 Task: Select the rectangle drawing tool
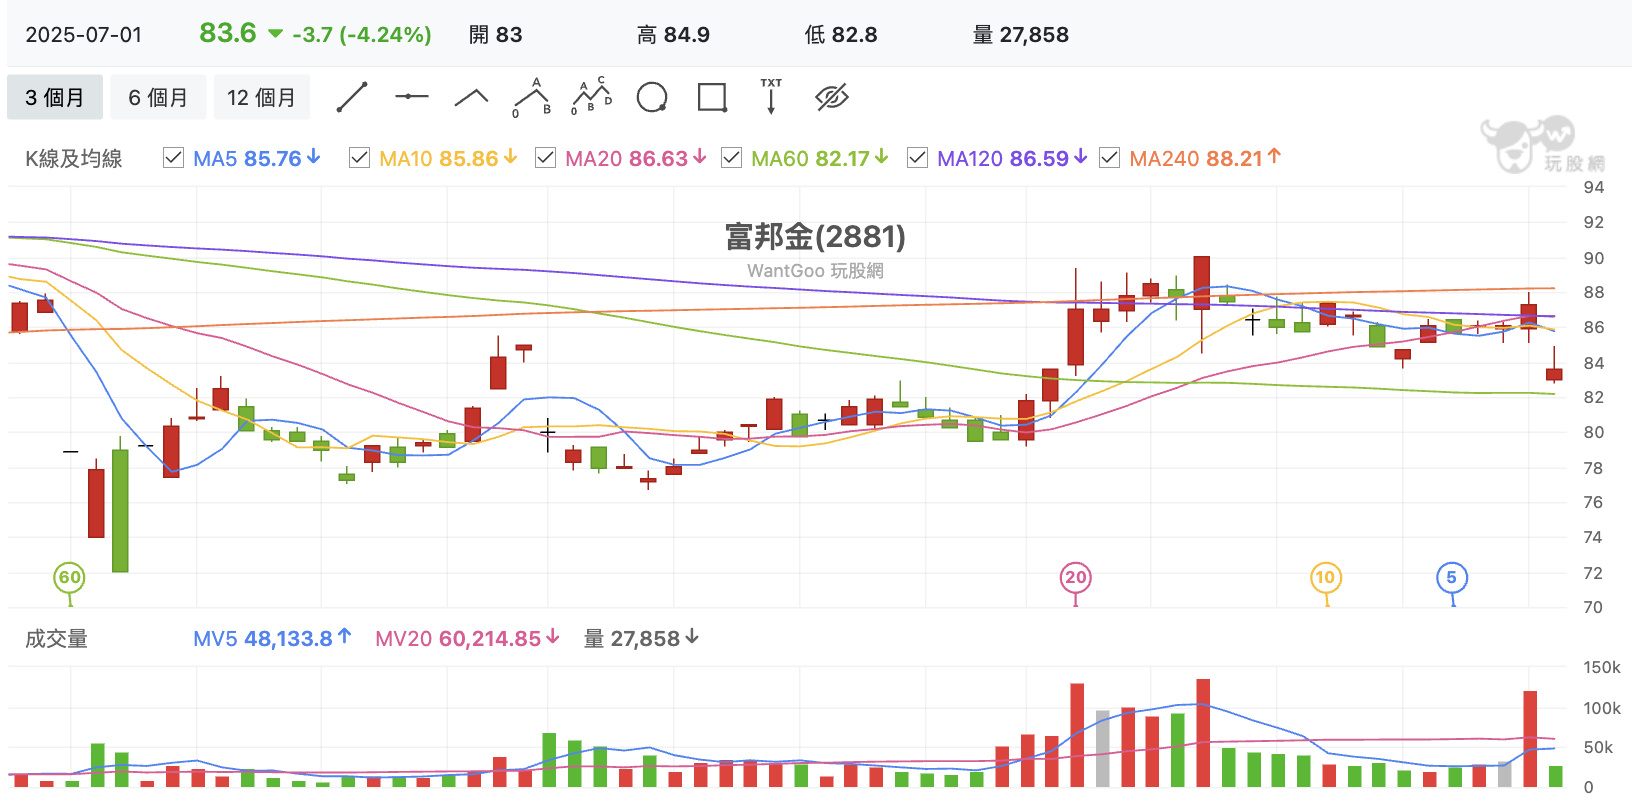tap(712, 97)
